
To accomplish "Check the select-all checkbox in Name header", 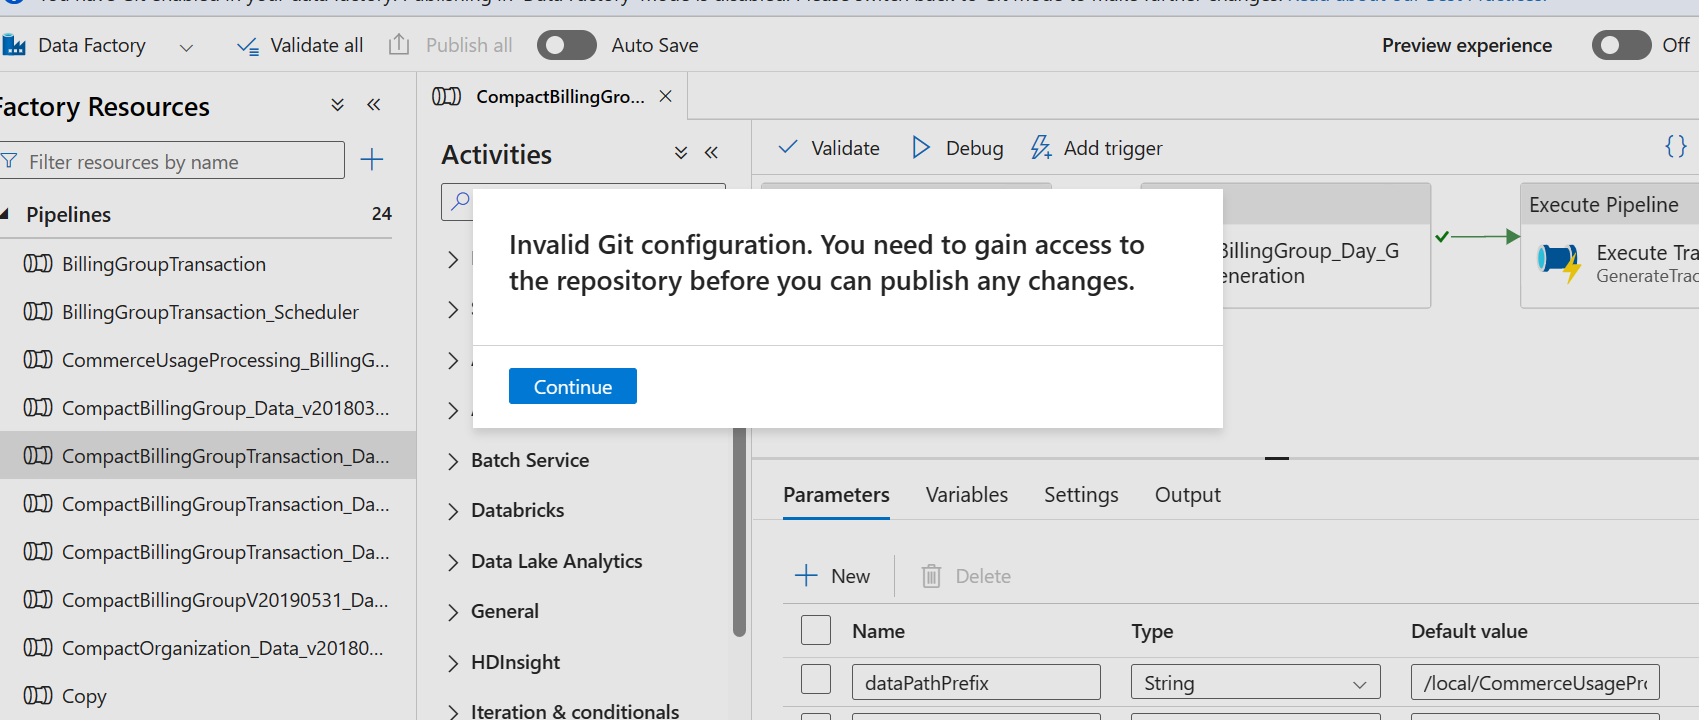I will point(816,630).
